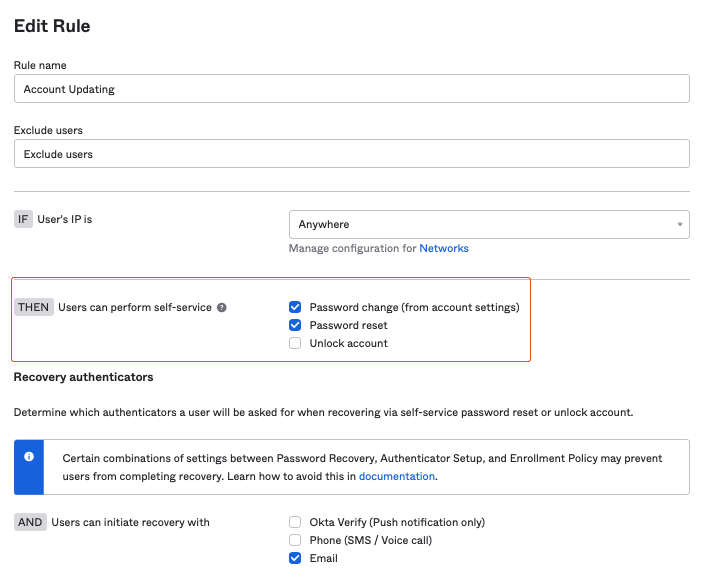Enable the Unlock account checkbox
This screenshot has width=708, height=579.
(295, 344)
